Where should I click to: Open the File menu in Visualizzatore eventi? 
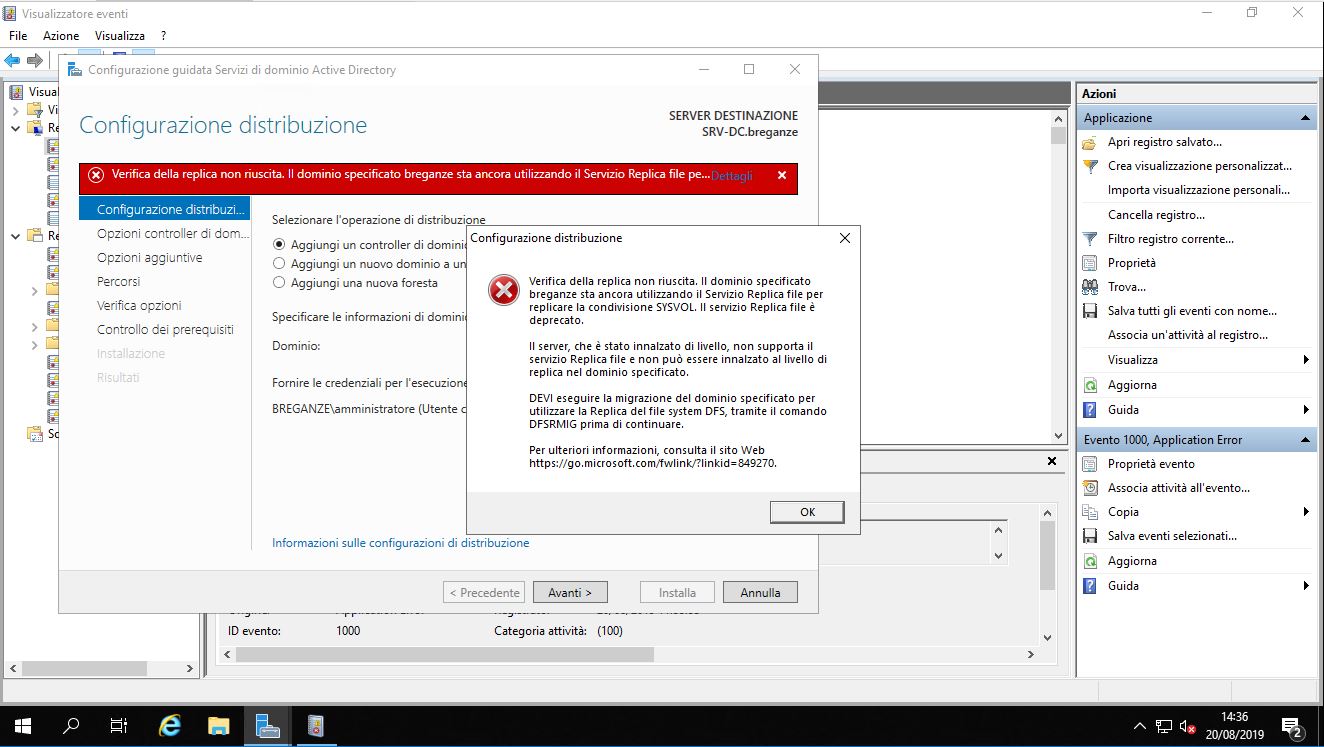tap(18, 36)
